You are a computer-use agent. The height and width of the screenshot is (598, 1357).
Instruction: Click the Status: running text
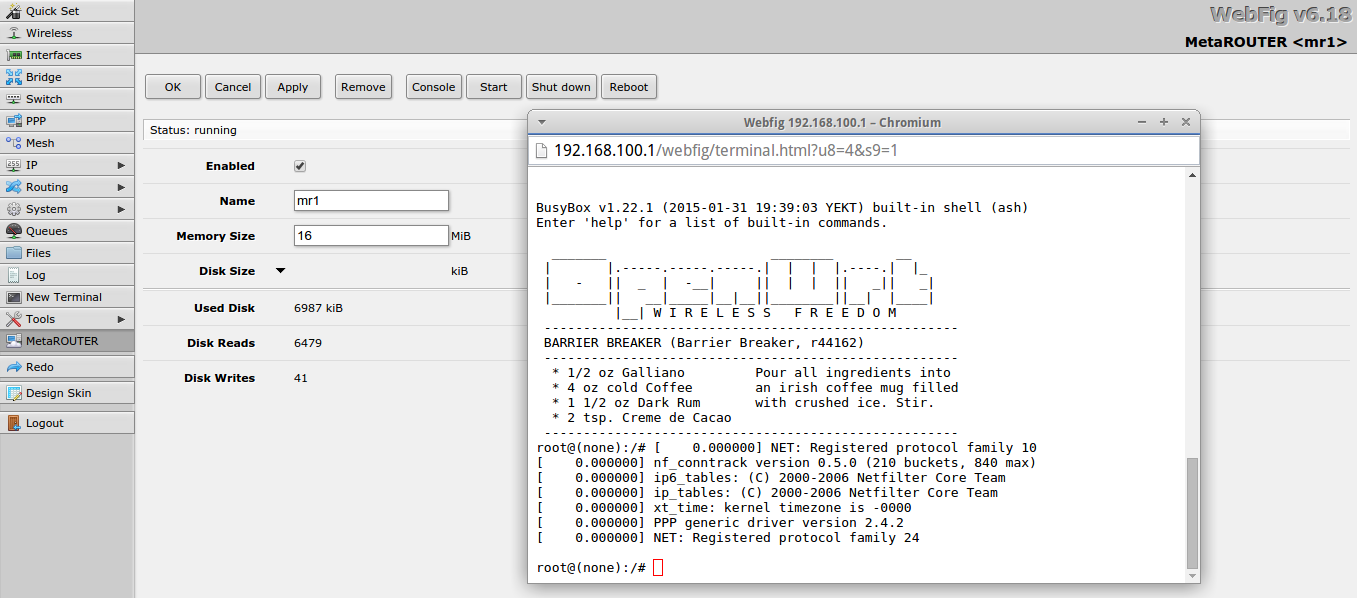coord(193,130)
